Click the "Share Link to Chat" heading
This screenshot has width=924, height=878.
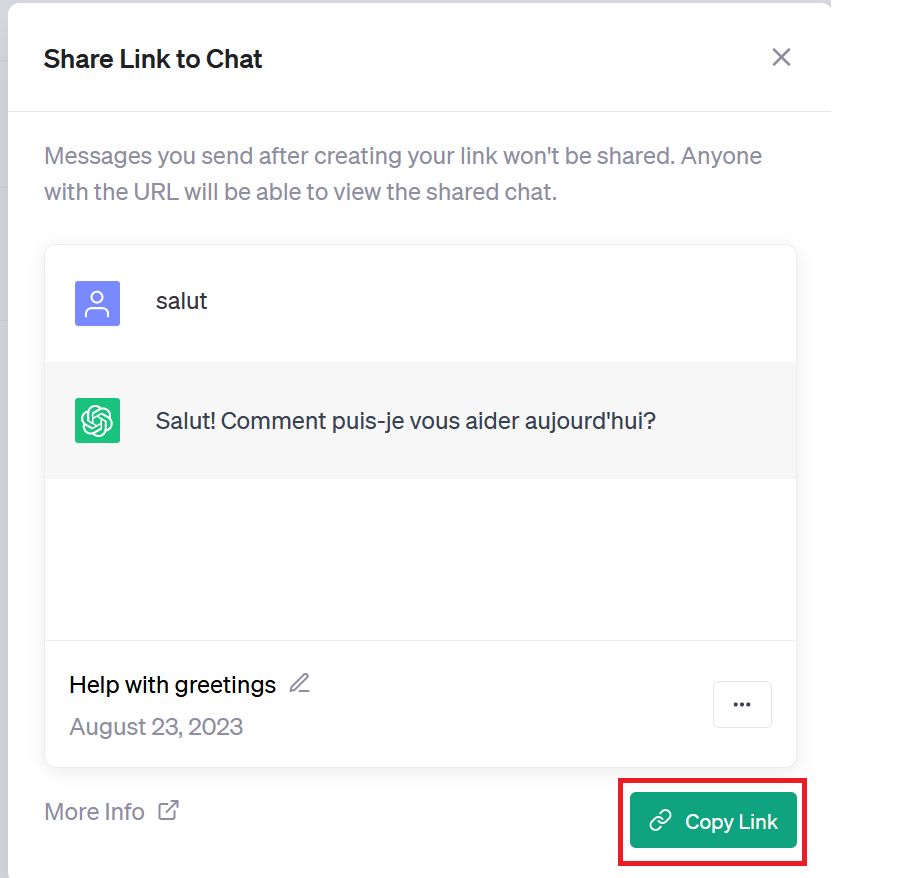tap(153, 59)
